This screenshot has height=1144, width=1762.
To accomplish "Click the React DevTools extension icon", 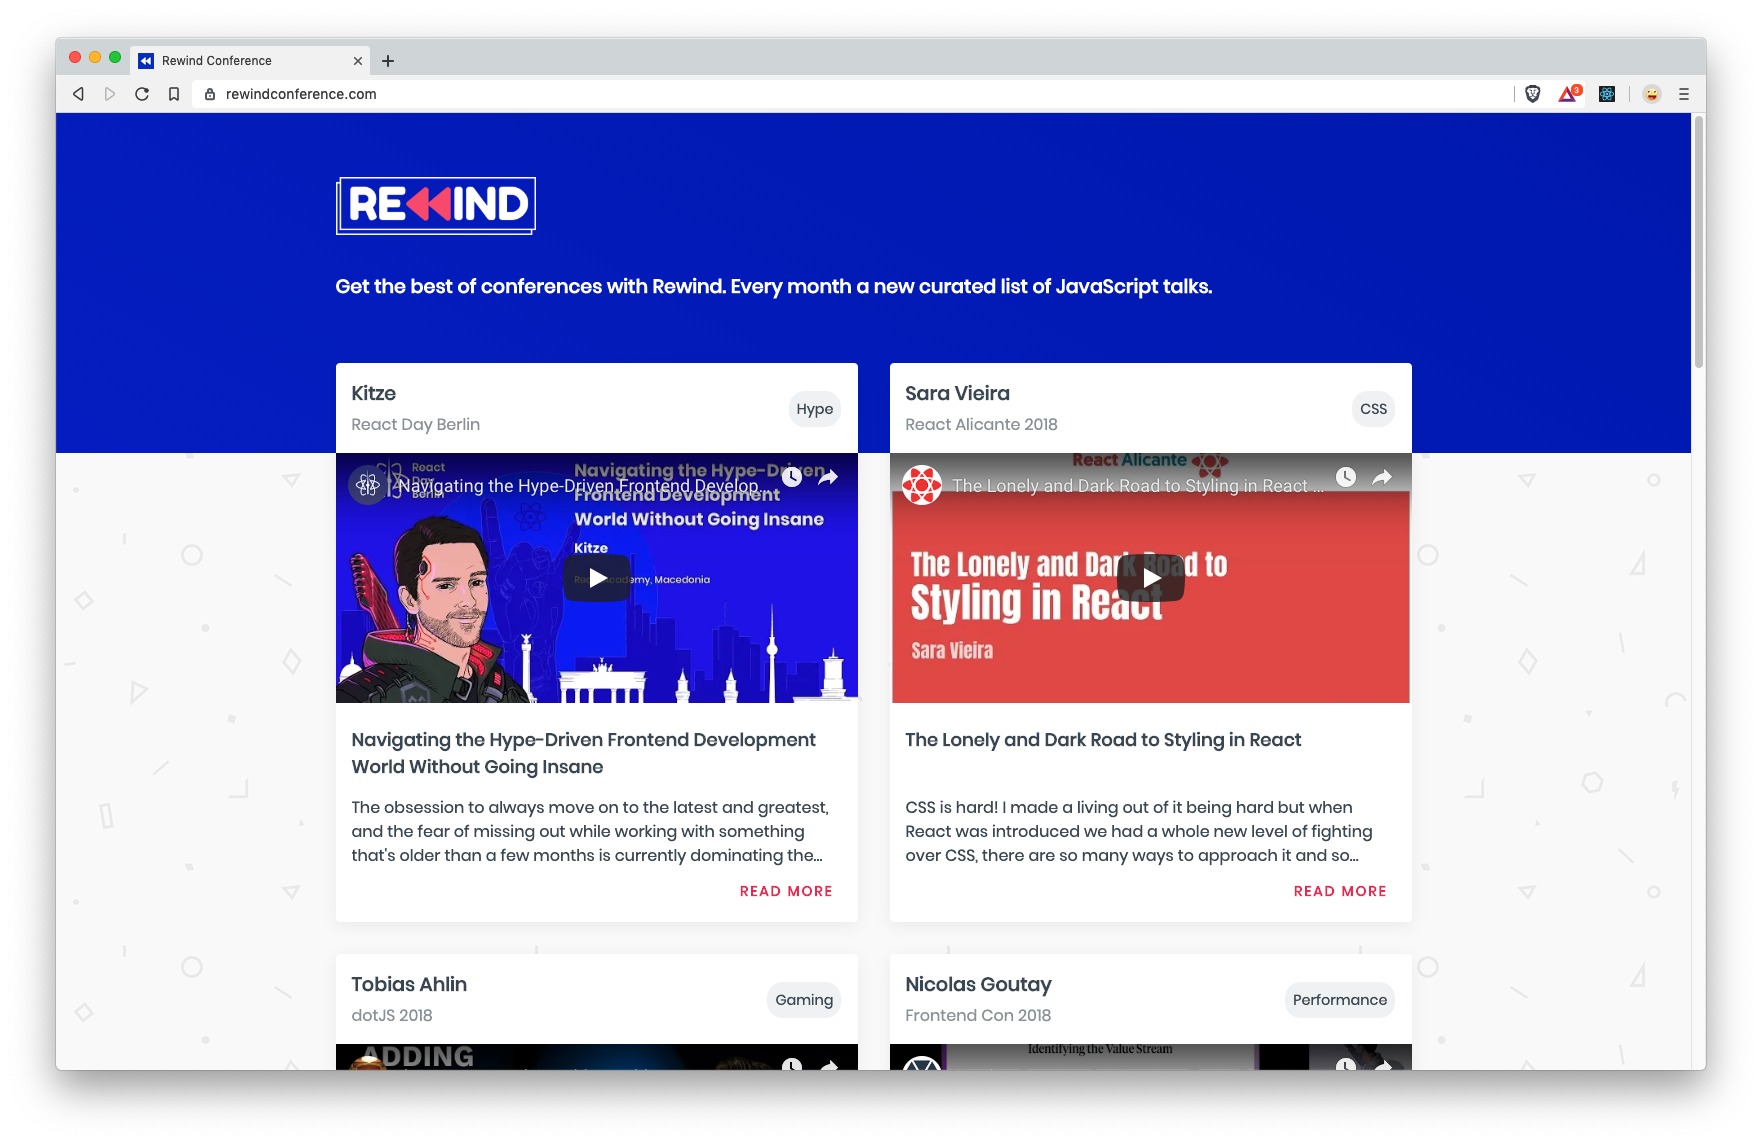I will click(1607, 93).
